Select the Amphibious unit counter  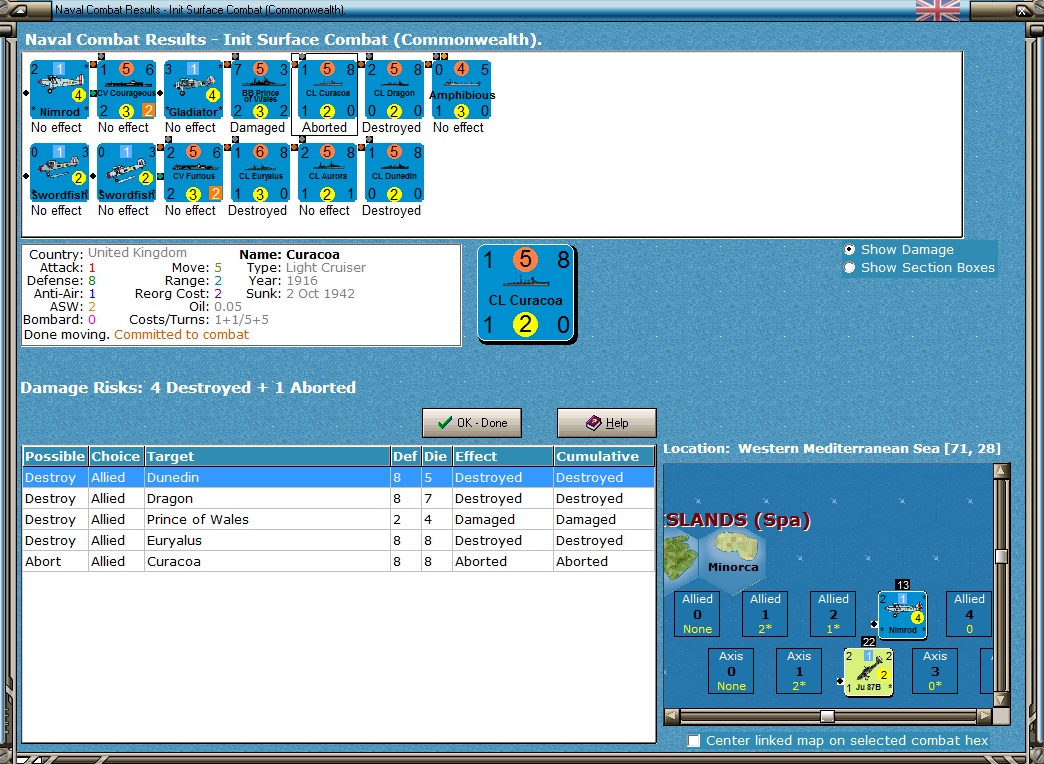(x=461, y=90)
